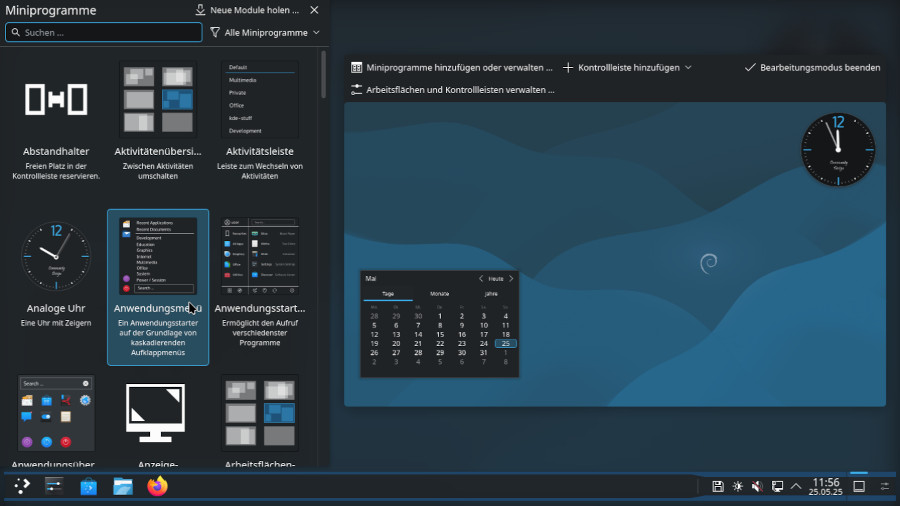The height and width of the screenshot is (506, 900).
Task: Select day 31 in the calendar
Action: 483,353
